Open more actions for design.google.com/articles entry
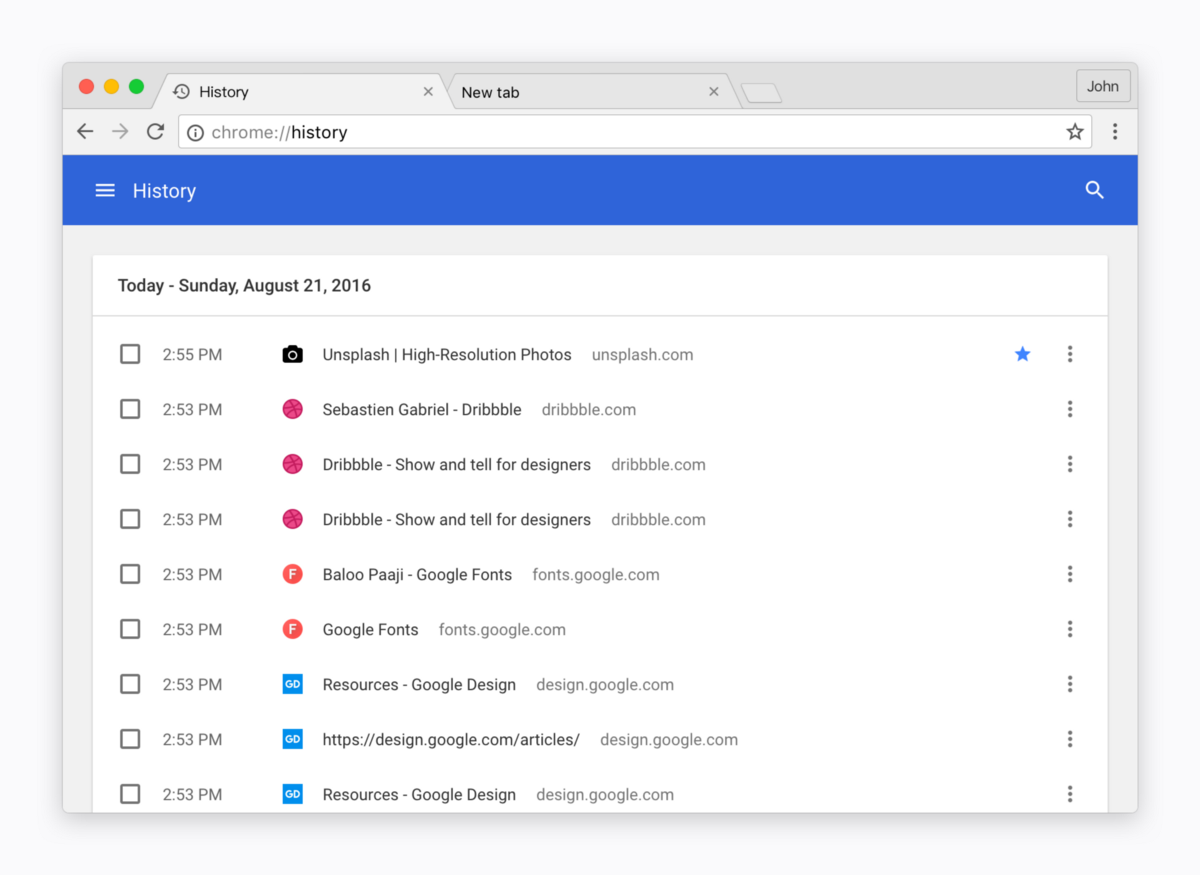 (x=1070, y=739)
